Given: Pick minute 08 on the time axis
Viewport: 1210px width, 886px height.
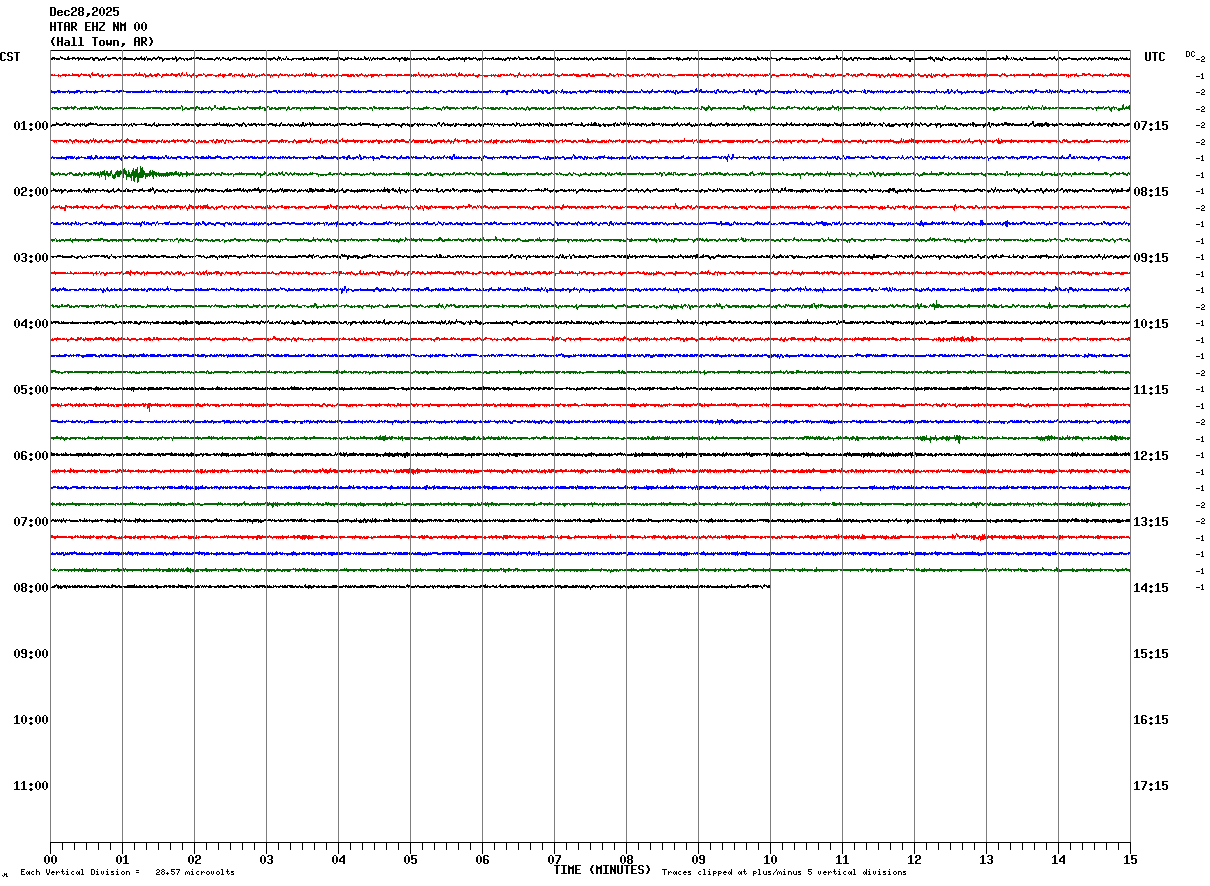Looking at the screenshot, I should pos(626,859).
